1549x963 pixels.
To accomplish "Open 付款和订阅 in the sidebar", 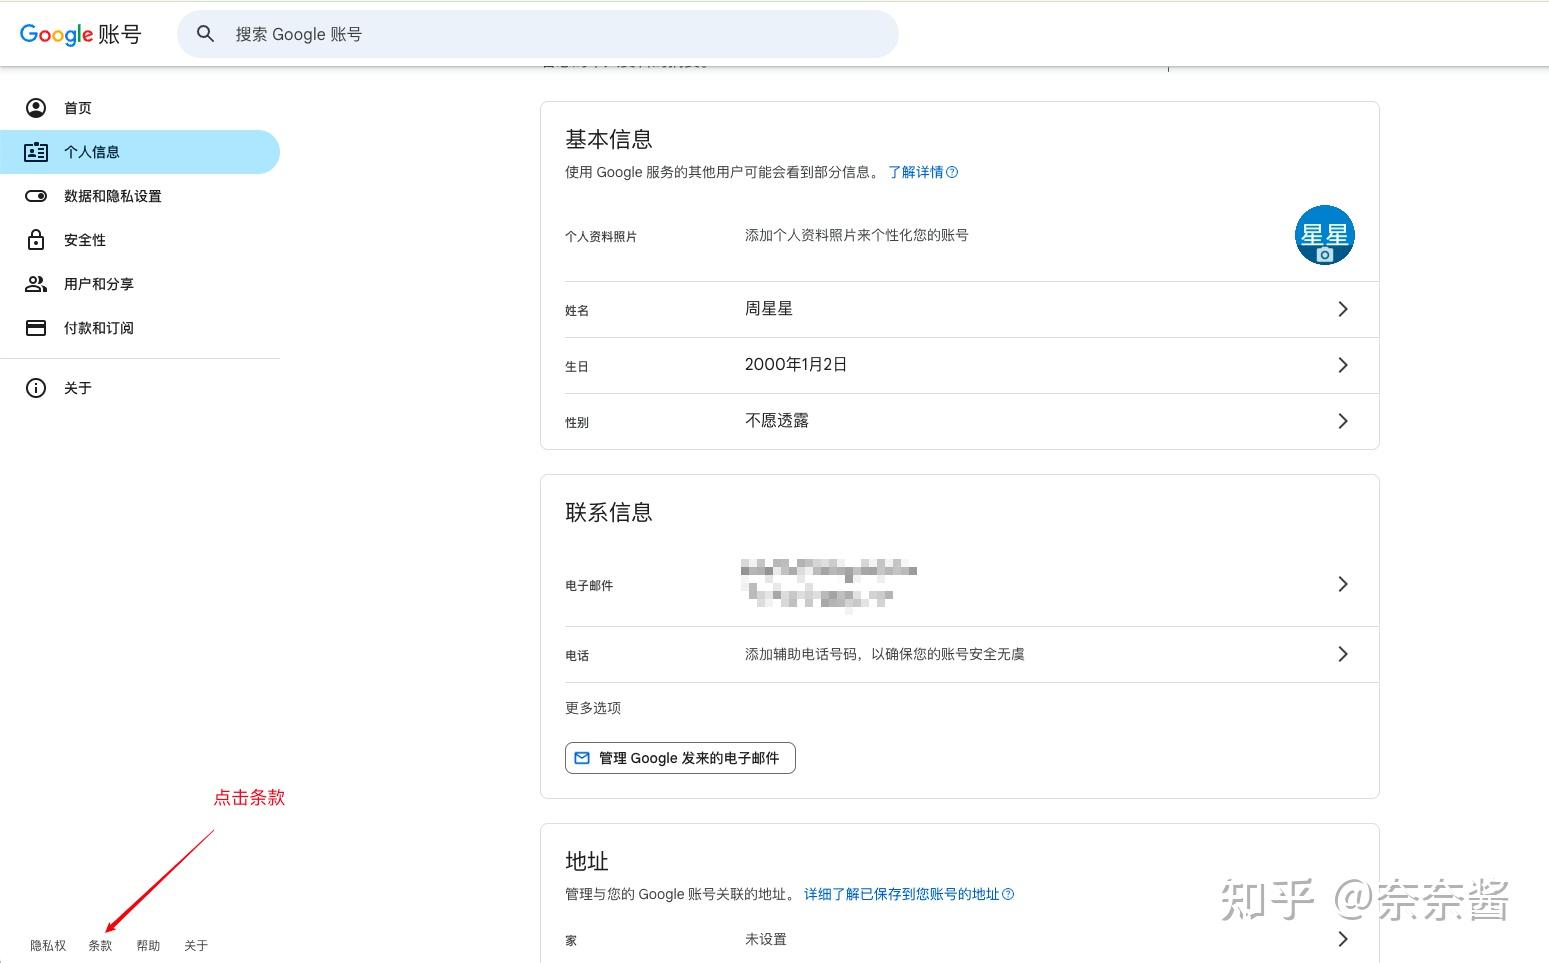I will tap(140, 328).
